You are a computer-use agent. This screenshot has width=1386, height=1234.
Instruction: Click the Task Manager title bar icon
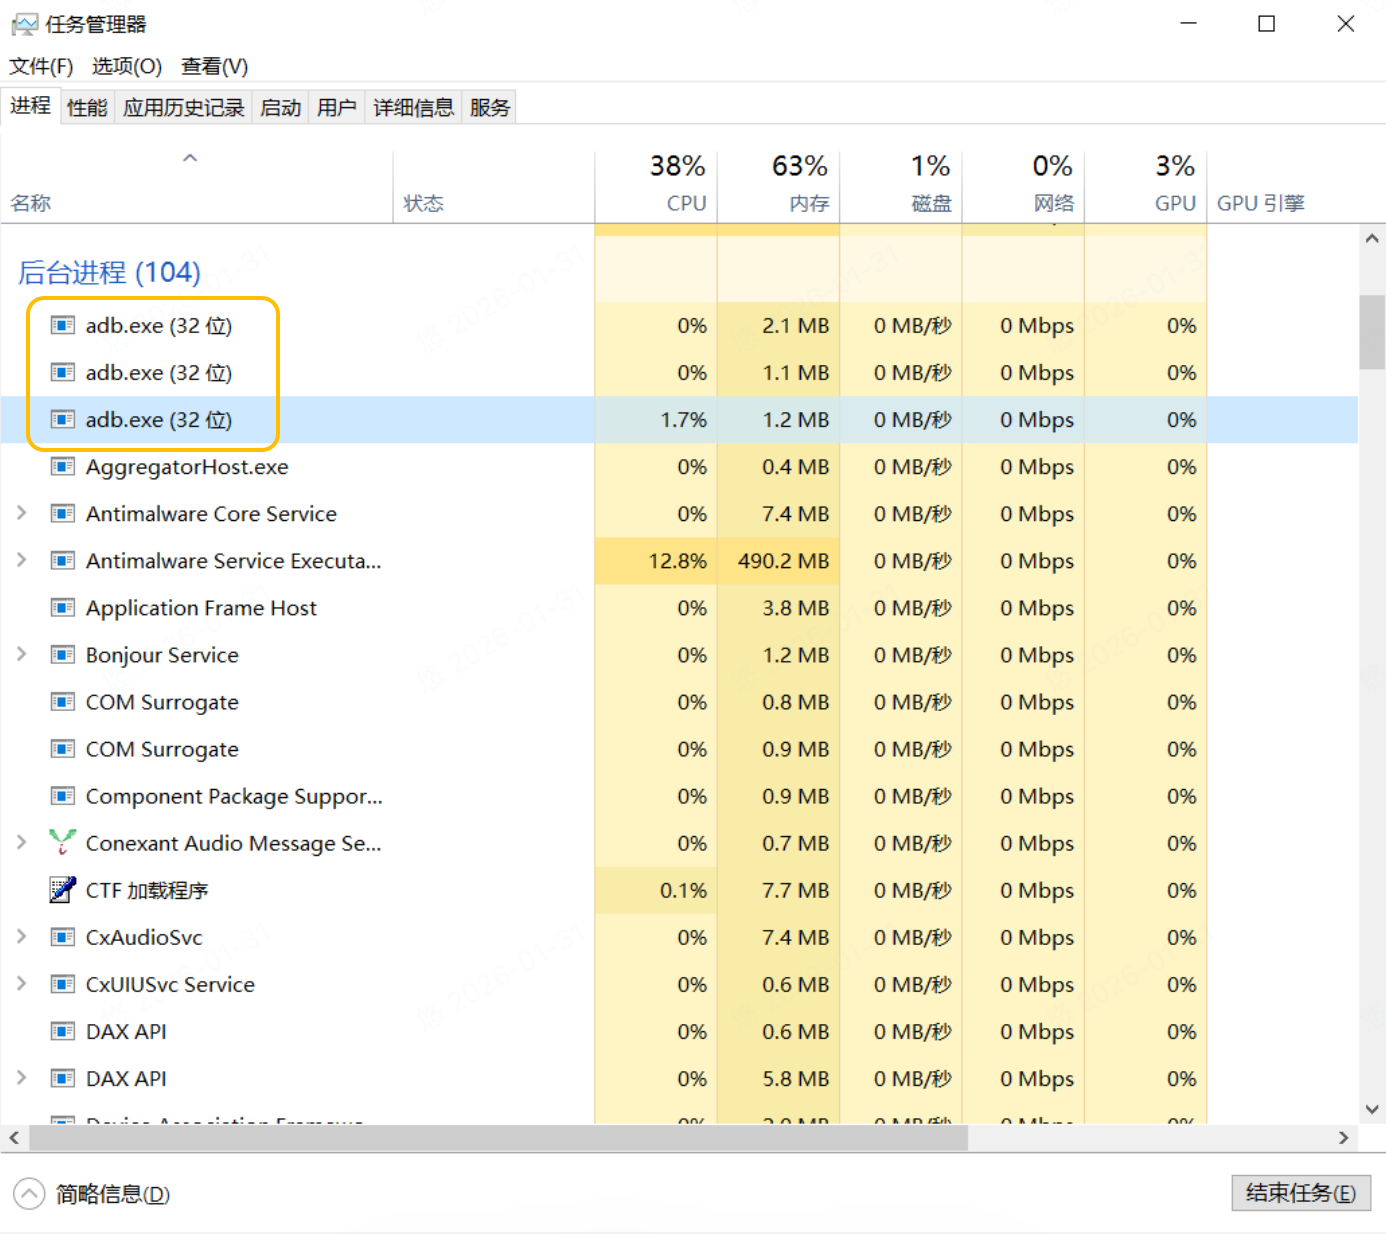pos(24,24)
